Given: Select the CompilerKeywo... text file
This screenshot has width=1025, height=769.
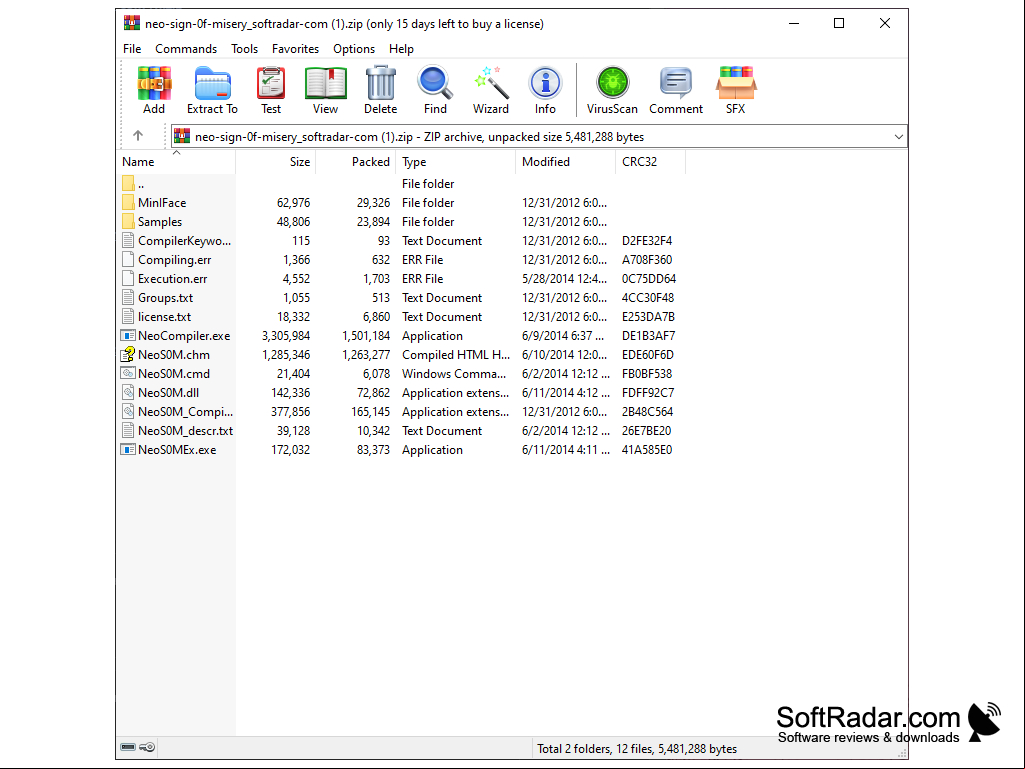Looking at the screenshot, I should (x=184, y=241).
